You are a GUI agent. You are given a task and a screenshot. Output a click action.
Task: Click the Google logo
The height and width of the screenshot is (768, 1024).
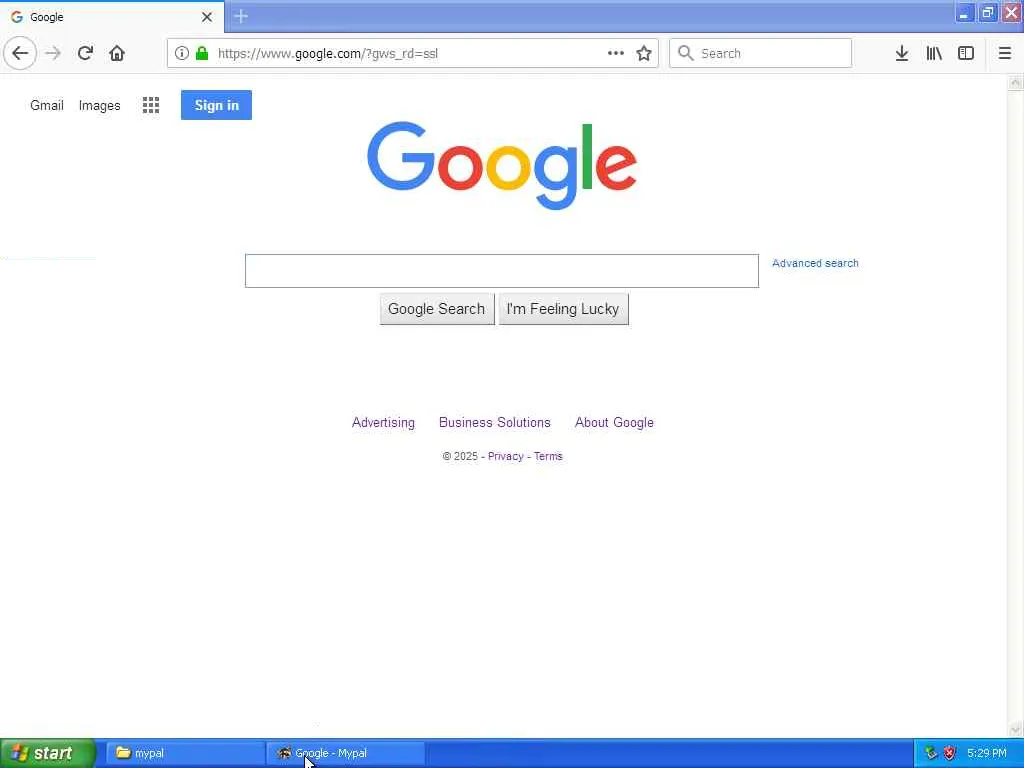pos(502,165)
